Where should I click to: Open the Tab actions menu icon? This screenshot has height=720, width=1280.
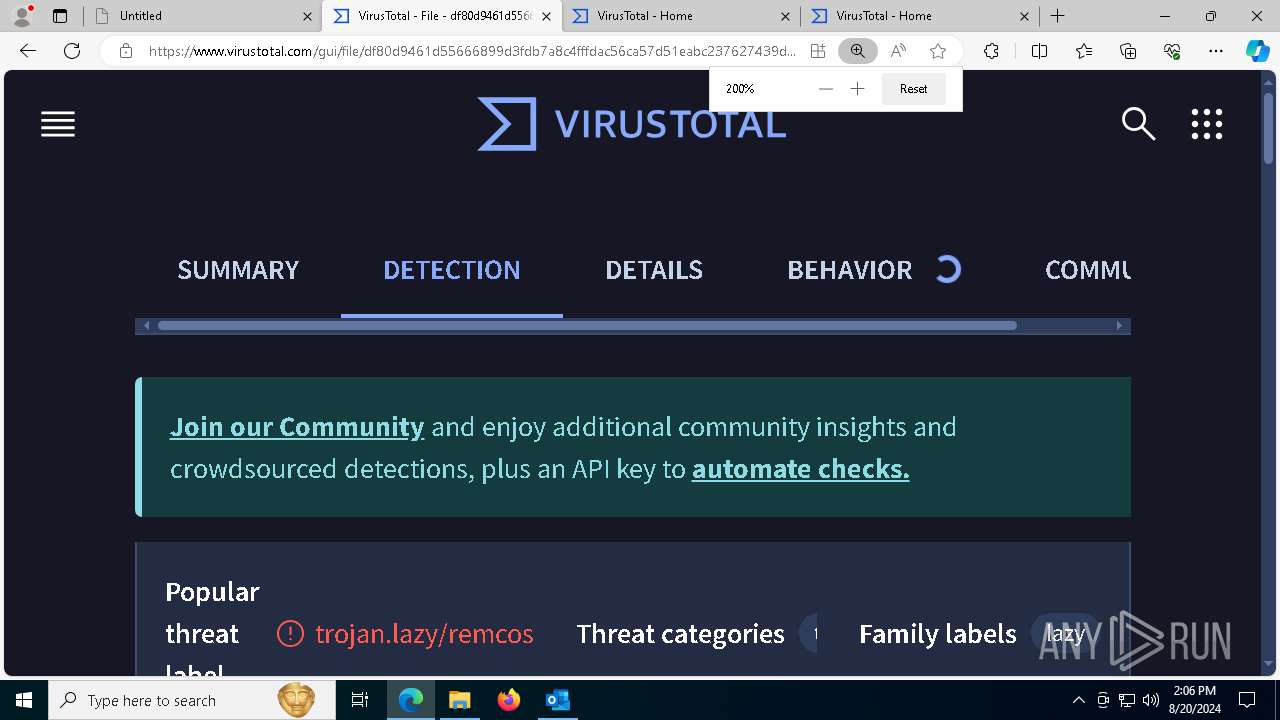coord(60,16)
